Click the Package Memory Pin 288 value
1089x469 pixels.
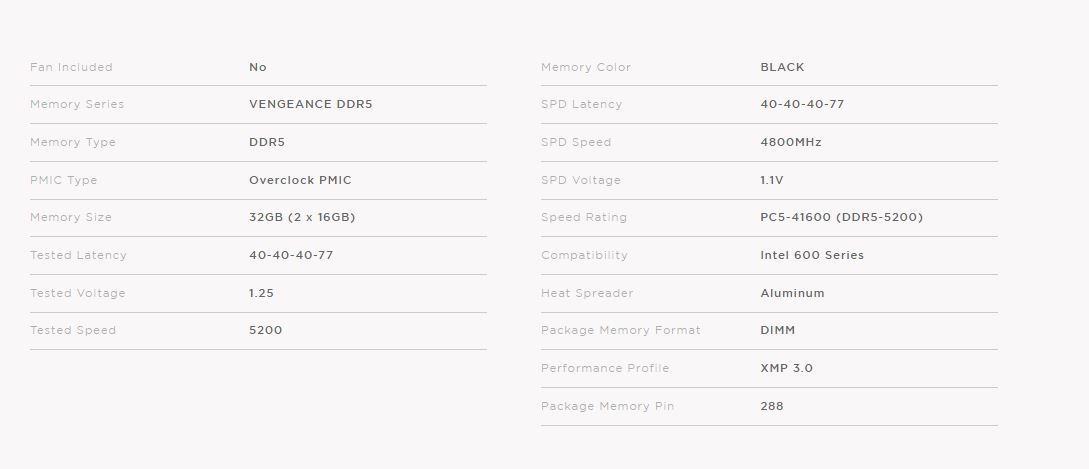(x=771, y=406)
